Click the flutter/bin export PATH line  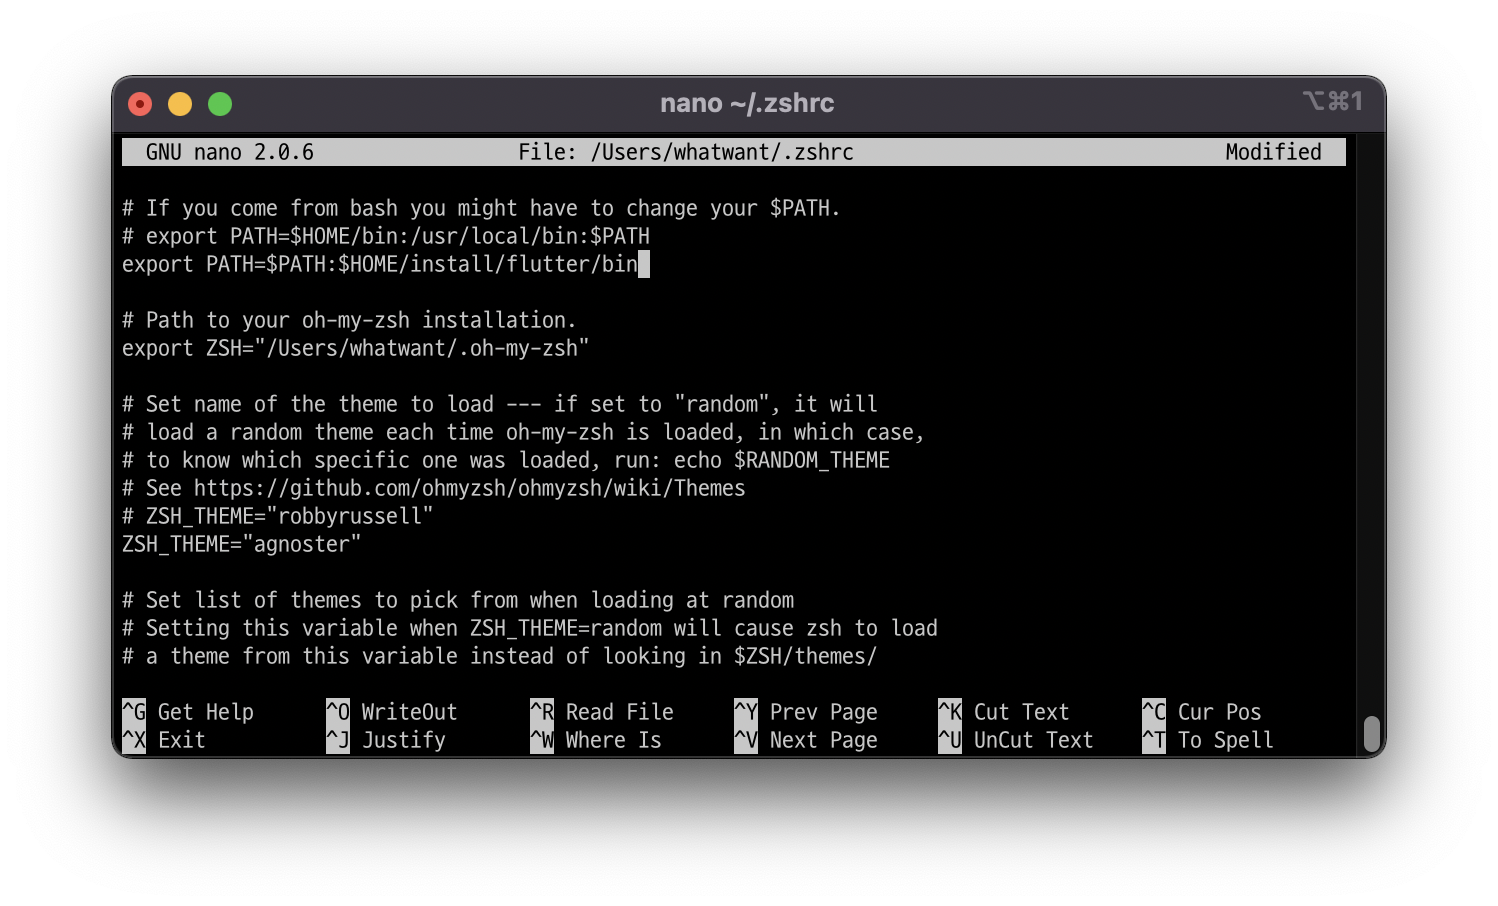[380, 264]
